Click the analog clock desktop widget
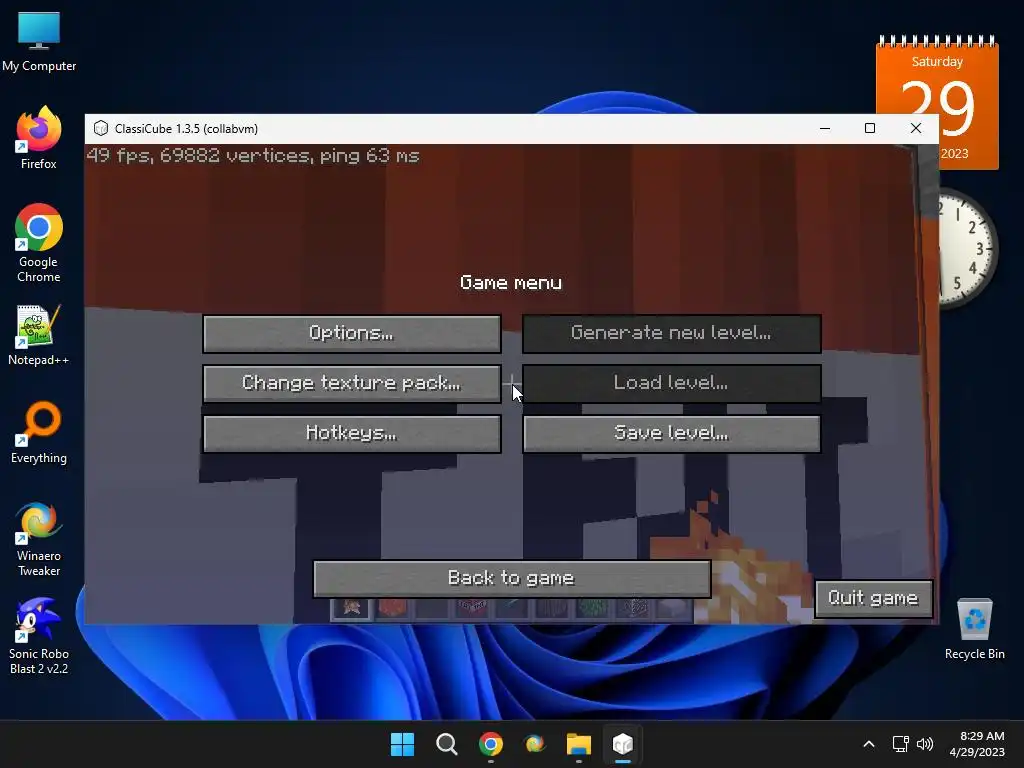Image resolution: width=1024 pixels, height=768 pixels. 968,248
